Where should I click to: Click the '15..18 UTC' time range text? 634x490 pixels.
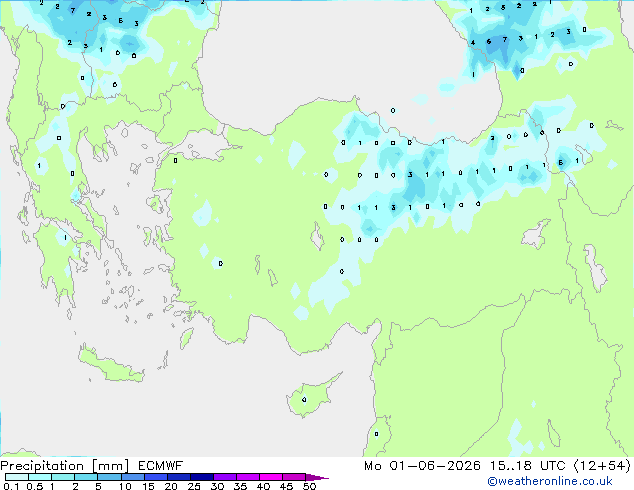click(x=527, y=466)
